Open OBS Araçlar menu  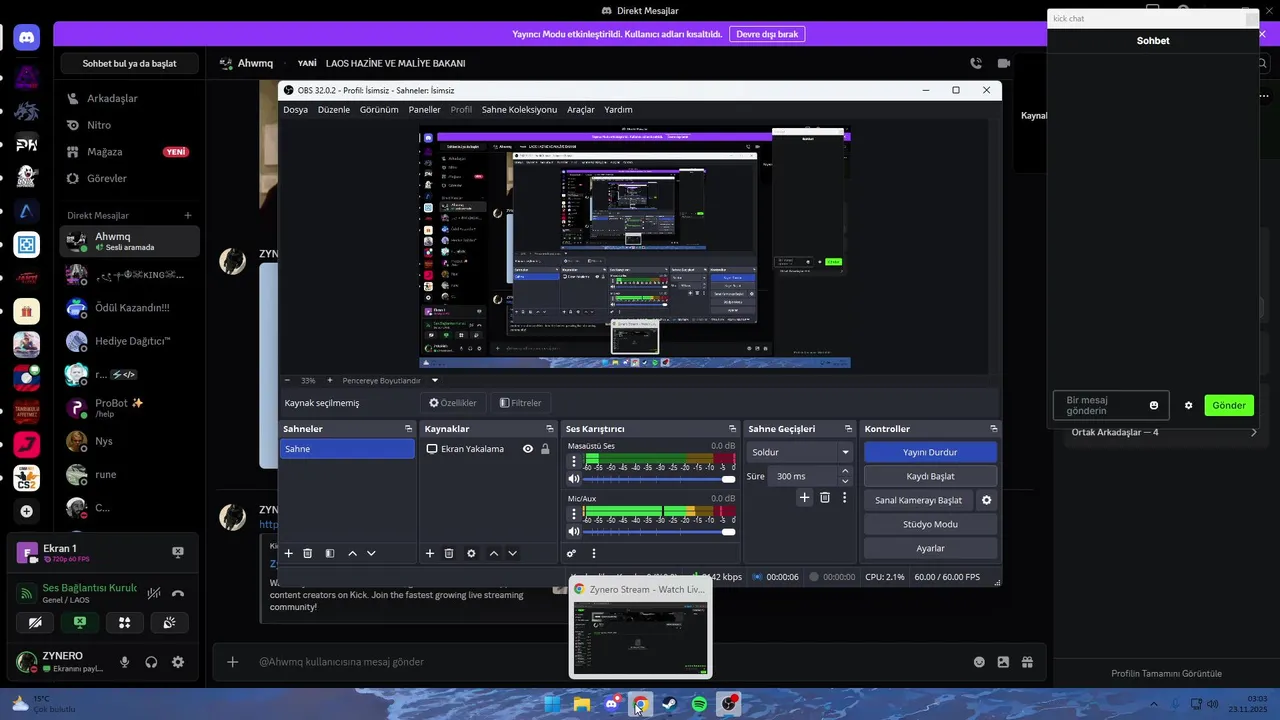coord(581,110)
